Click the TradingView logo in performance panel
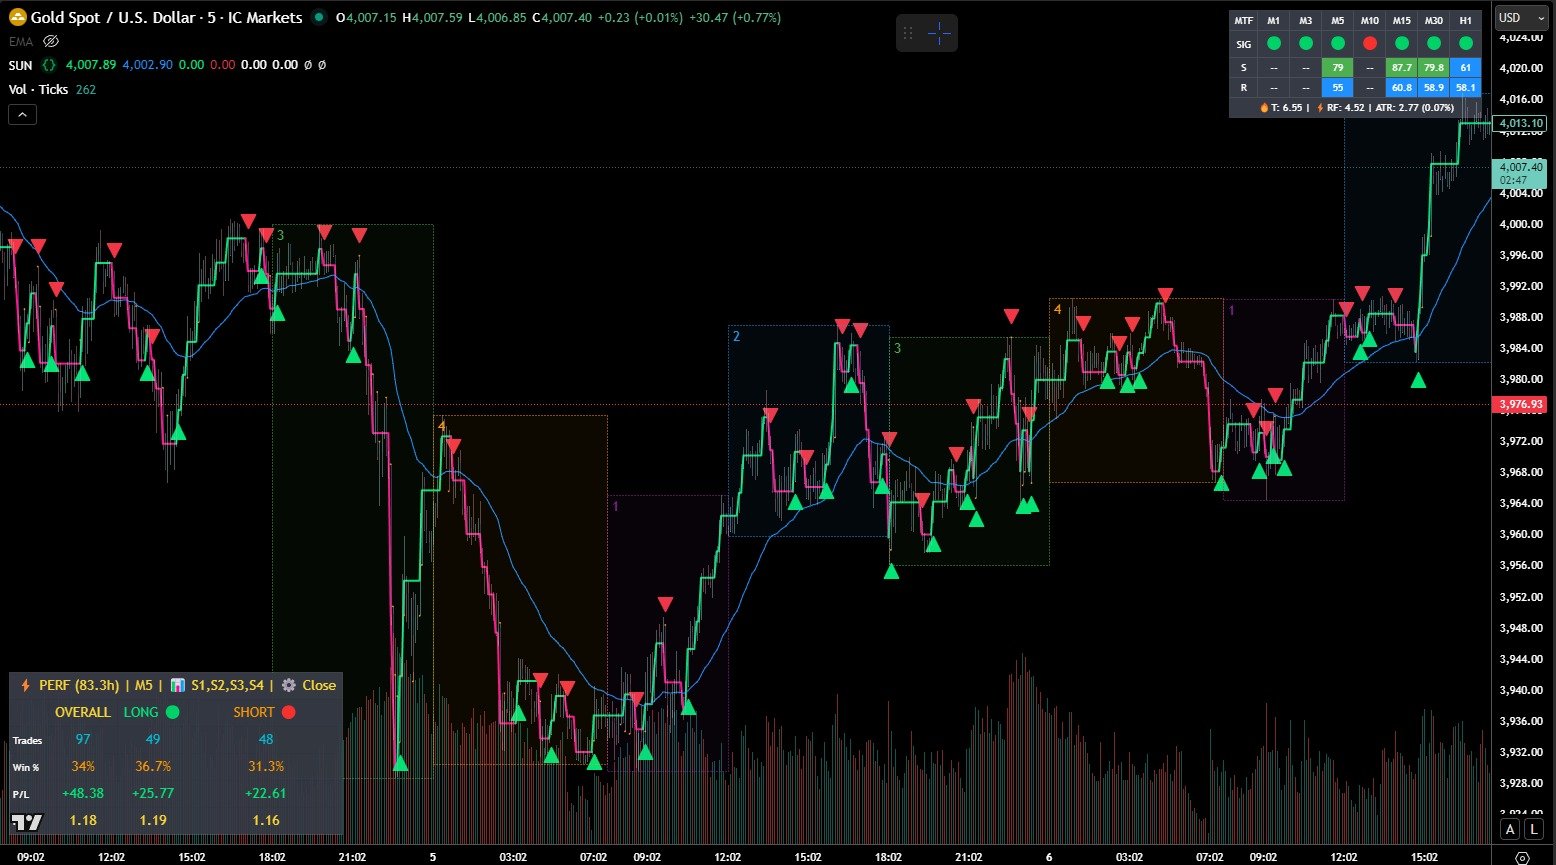Screen dimensions: 1556x865 pyautogui.click(x=27, y=822)
